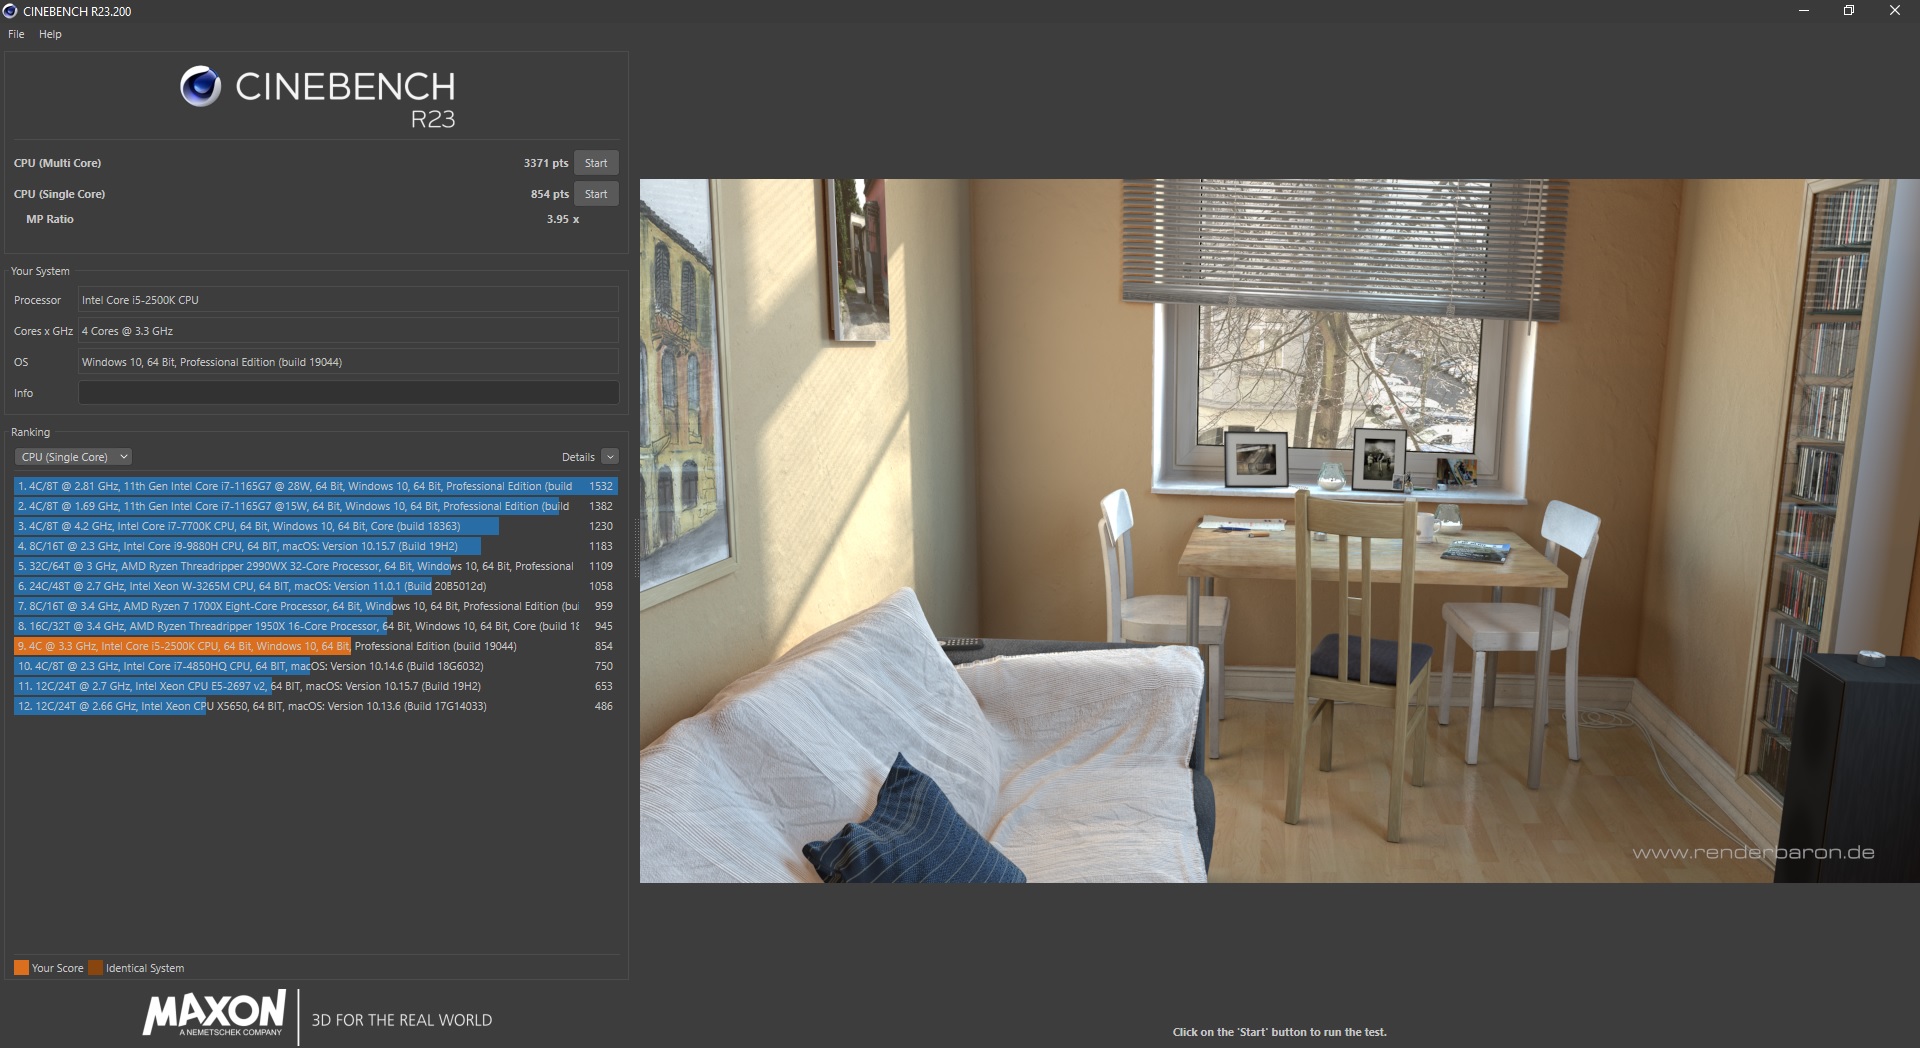Click the OS field Windows 10 build 19044
The image size is (1920, 1048).
coord(348,362)
